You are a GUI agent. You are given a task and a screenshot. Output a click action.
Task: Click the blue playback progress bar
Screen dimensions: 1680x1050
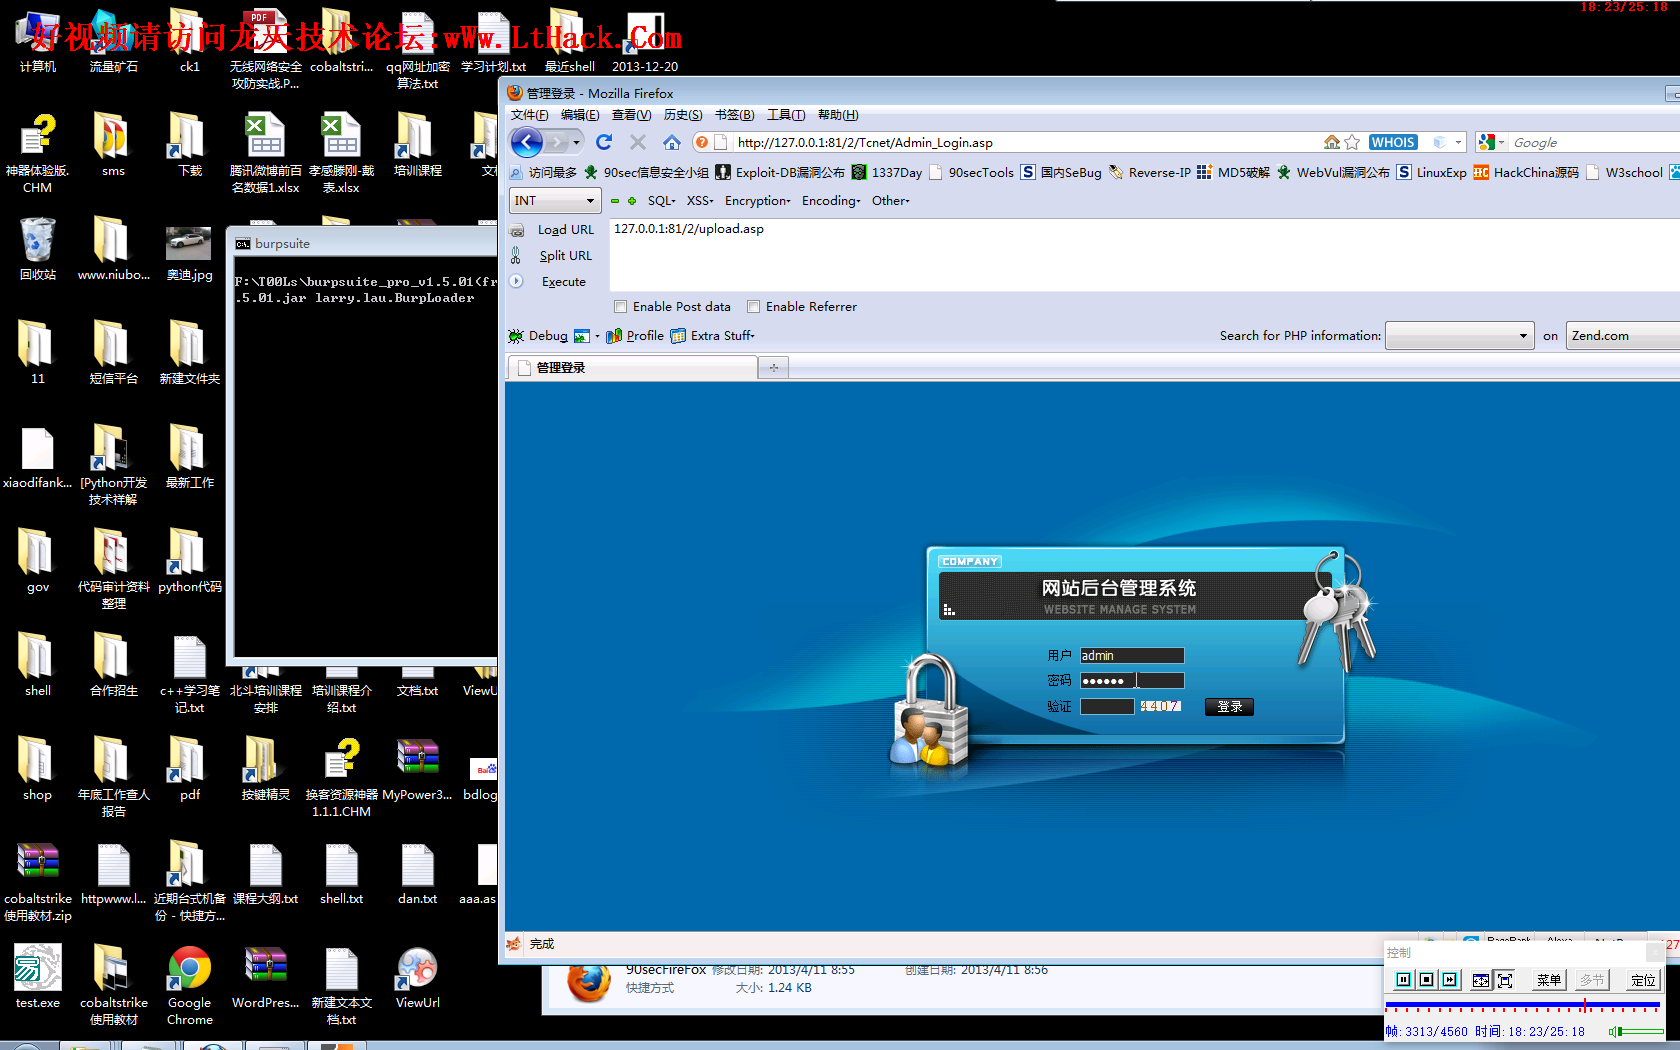click(x=1522, y=1005)
